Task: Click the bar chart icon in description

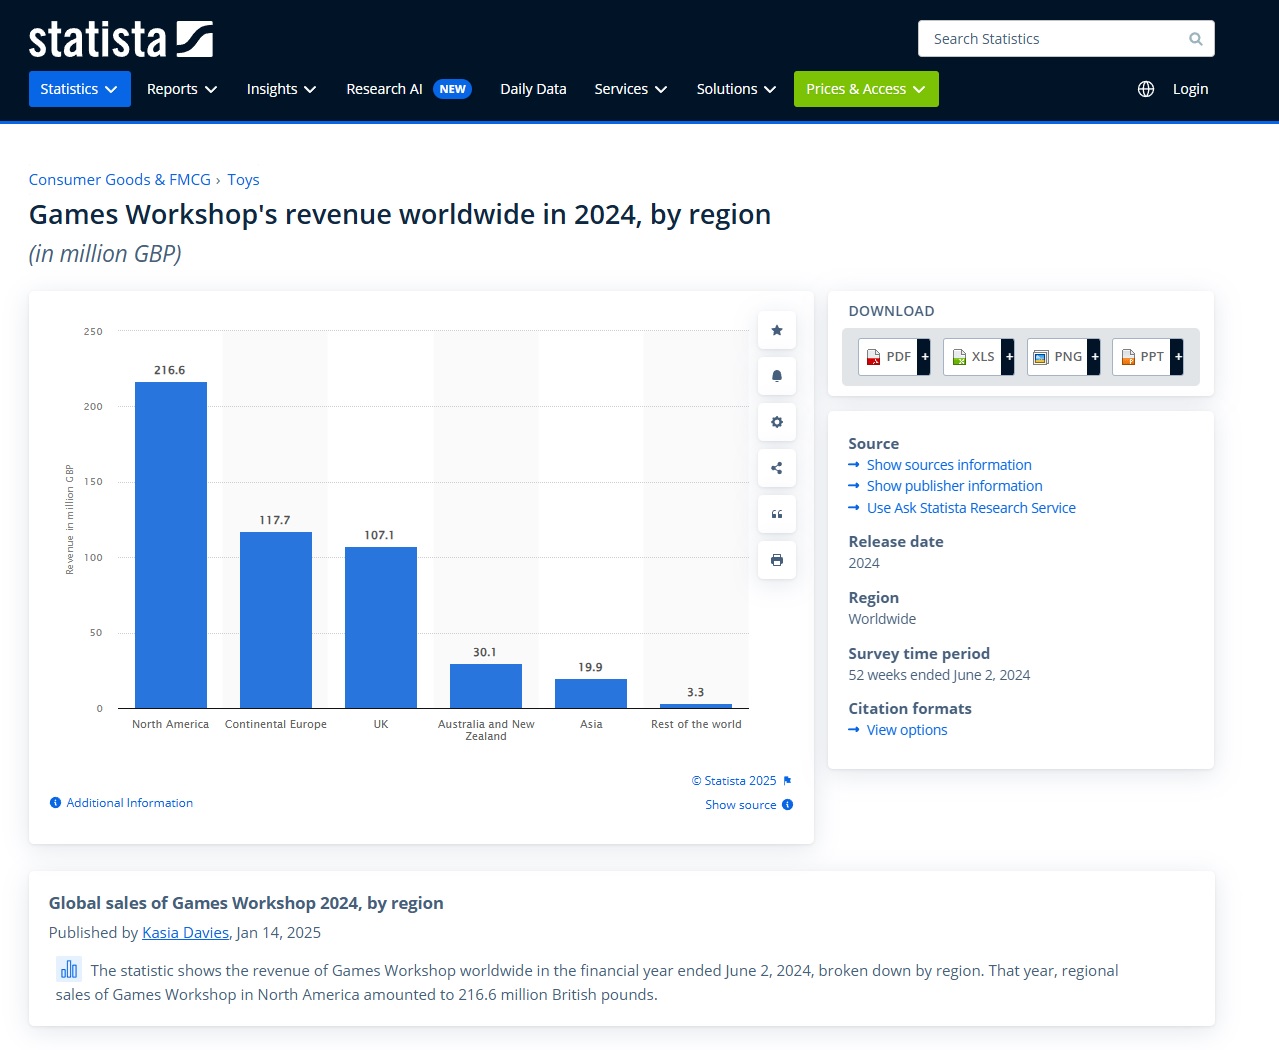Action: (x=69, y=969)
